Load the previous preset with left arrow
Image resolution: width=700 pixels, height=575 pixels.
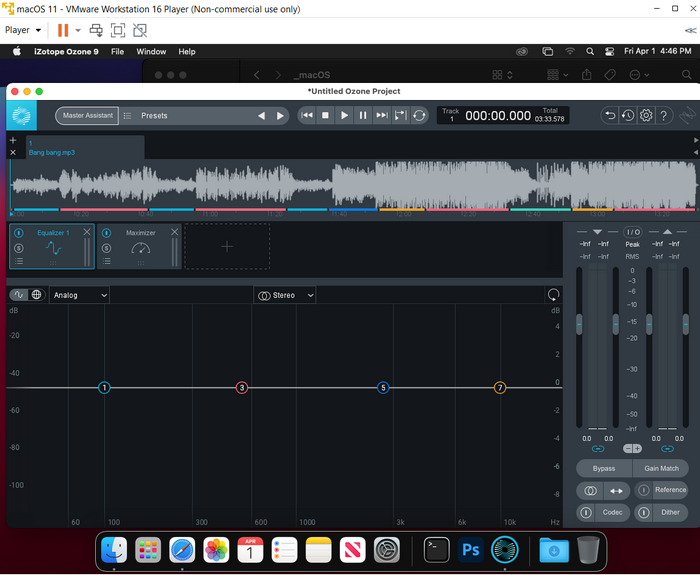(x=261, y=116)
